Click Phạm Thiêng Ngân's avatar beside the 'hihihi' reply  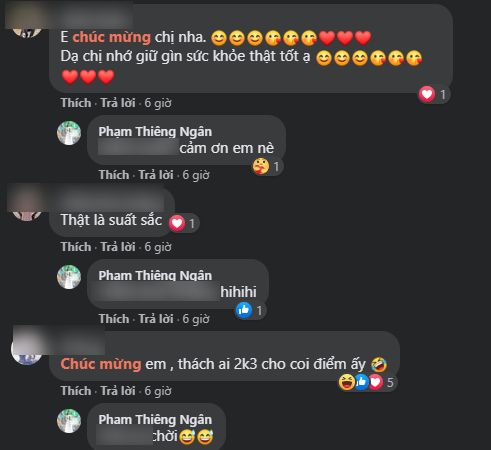pos(69,277)
